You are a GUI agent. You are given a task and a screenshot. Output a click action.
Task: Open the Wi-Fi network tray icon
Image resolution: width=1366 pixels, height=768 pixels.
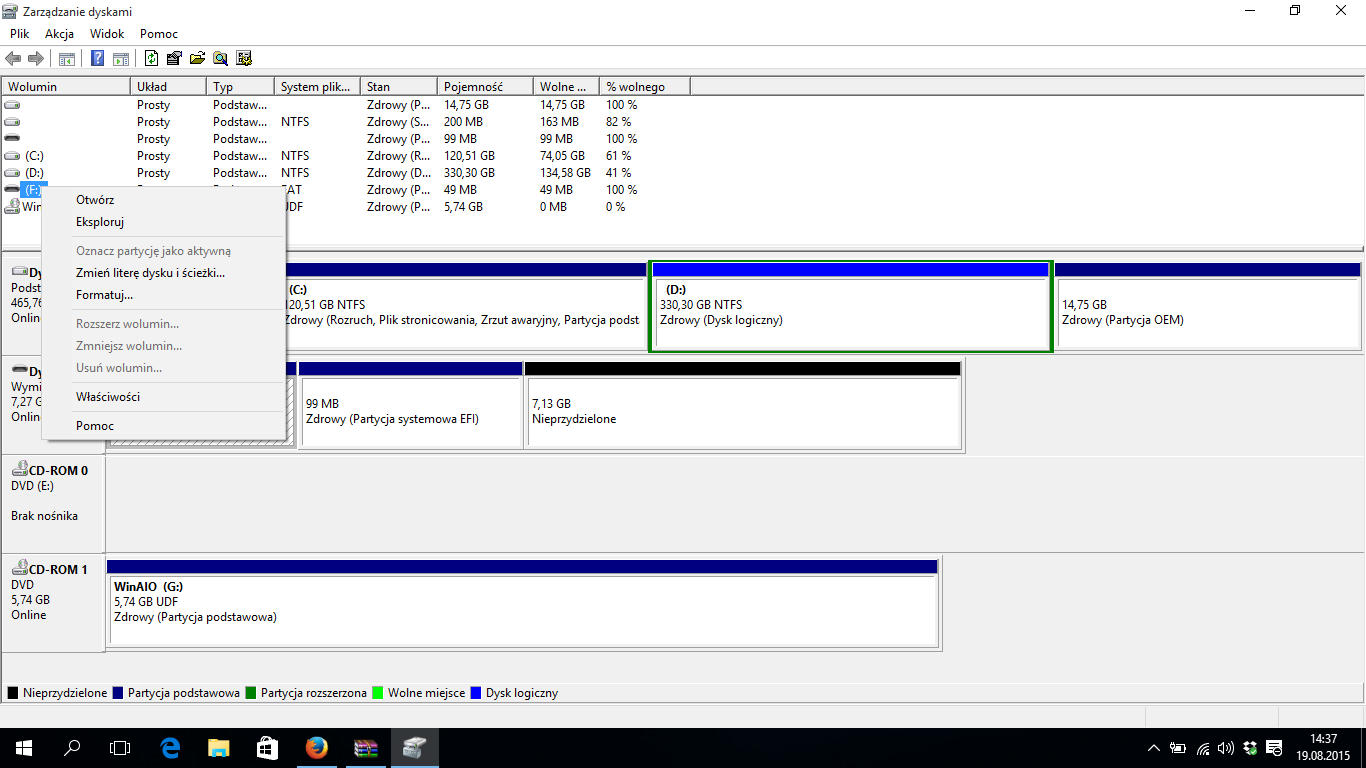coord(1203,748)
